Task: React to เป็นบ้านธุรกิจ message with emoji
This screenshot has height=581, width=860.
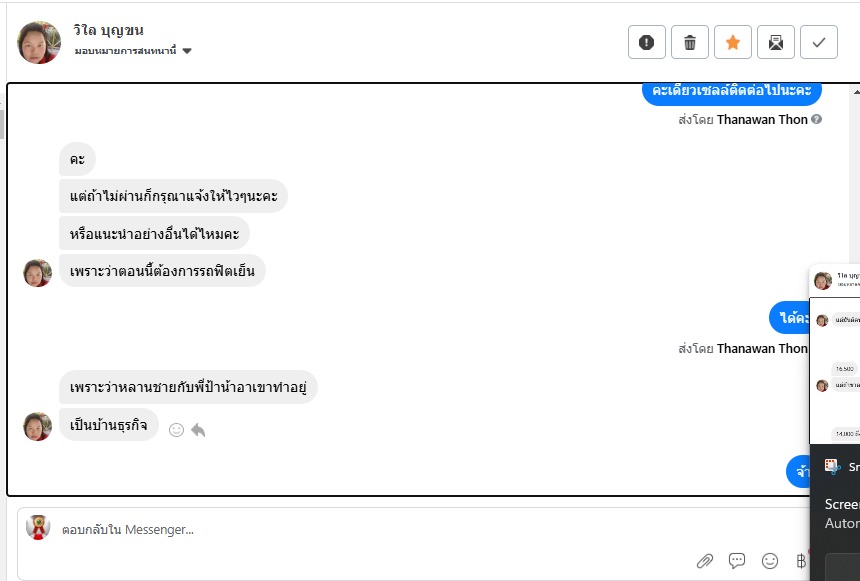Action: [176, 430]
